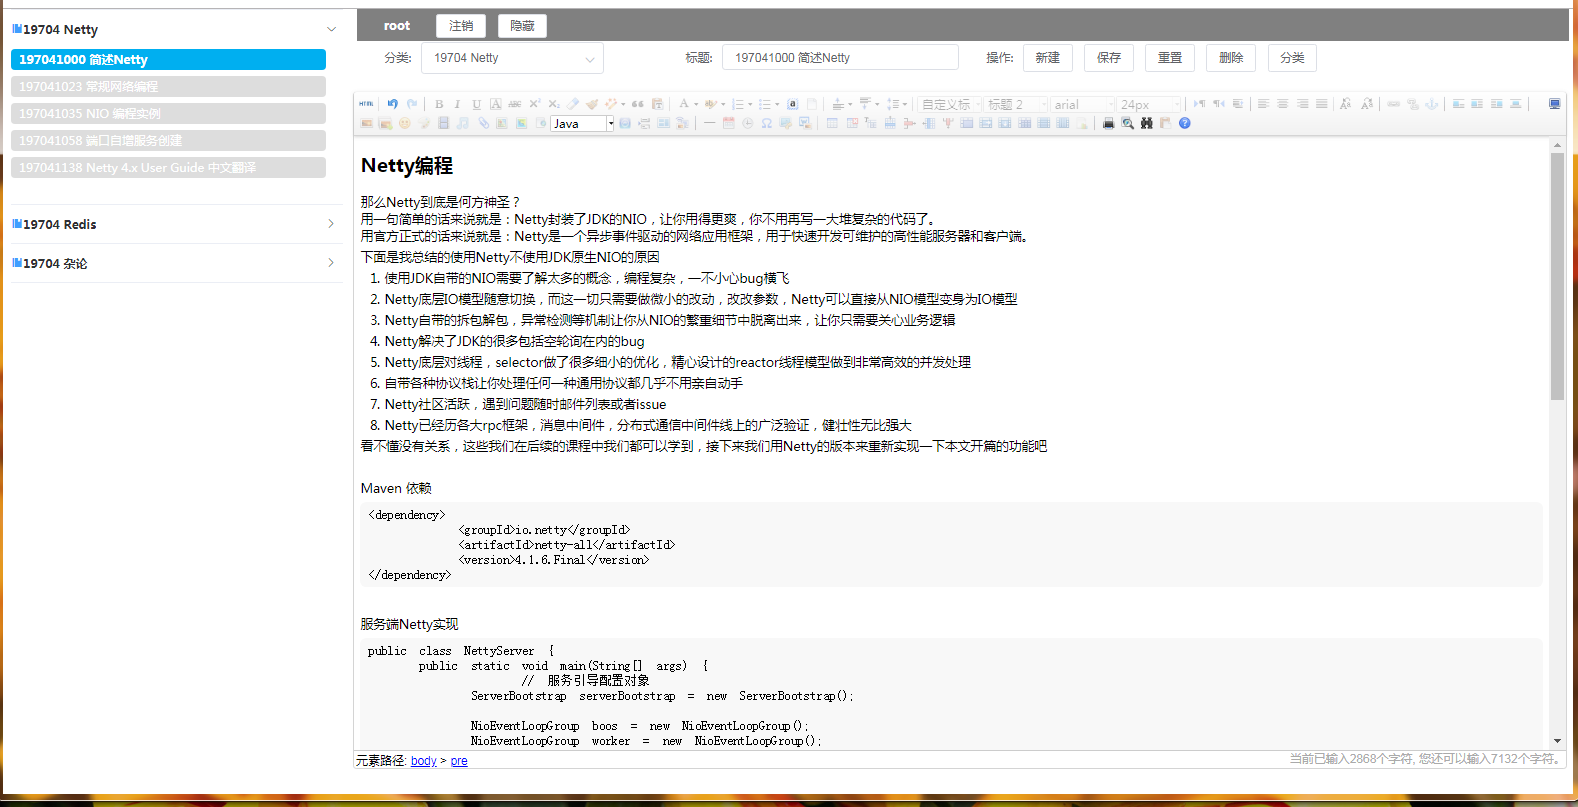Open the 自定义标题 custom title dropdown
Screen dimensions: 1578x807
click(949, 104)
